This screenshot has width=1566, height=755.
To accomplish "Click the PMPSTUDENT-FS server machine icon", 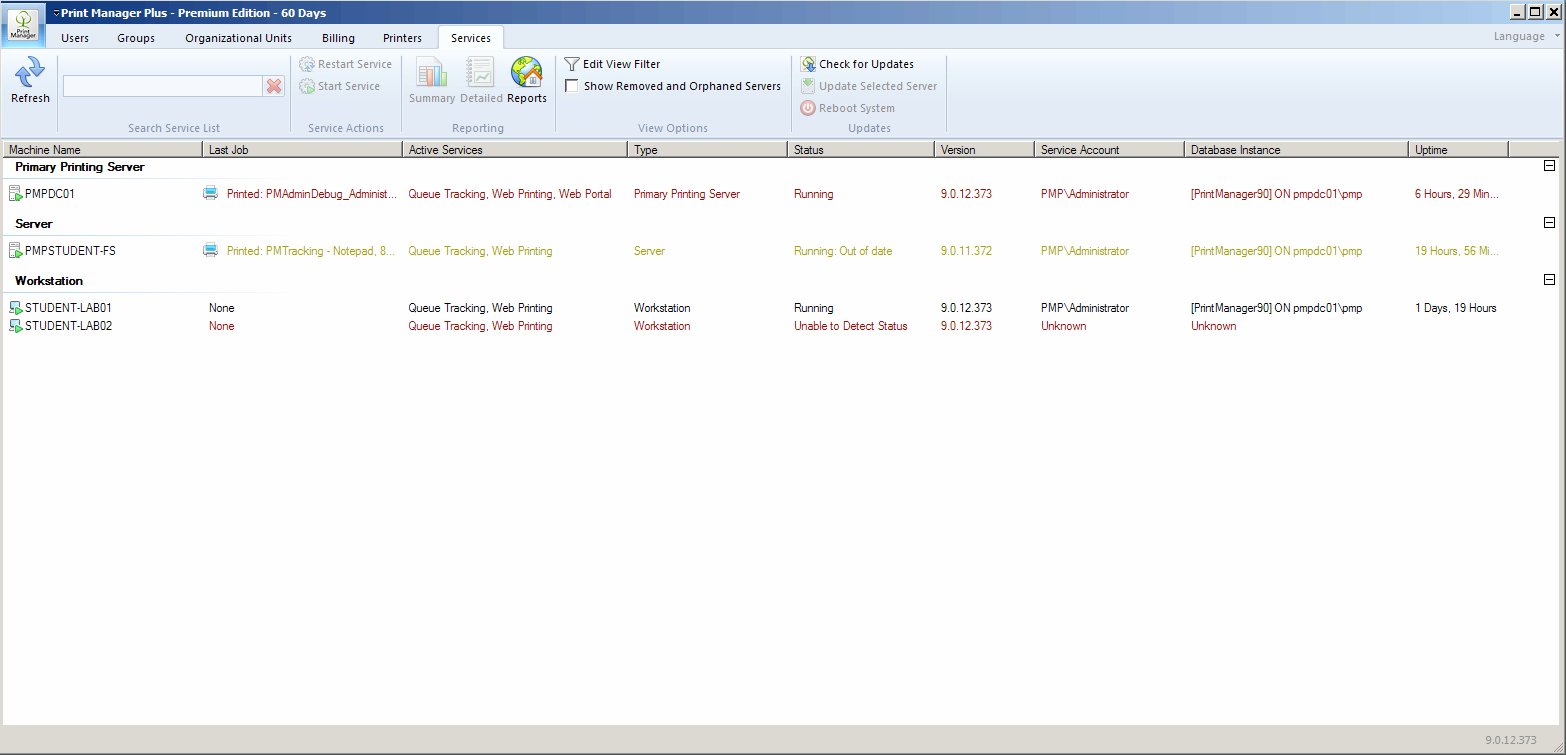I will coord(15,251).
